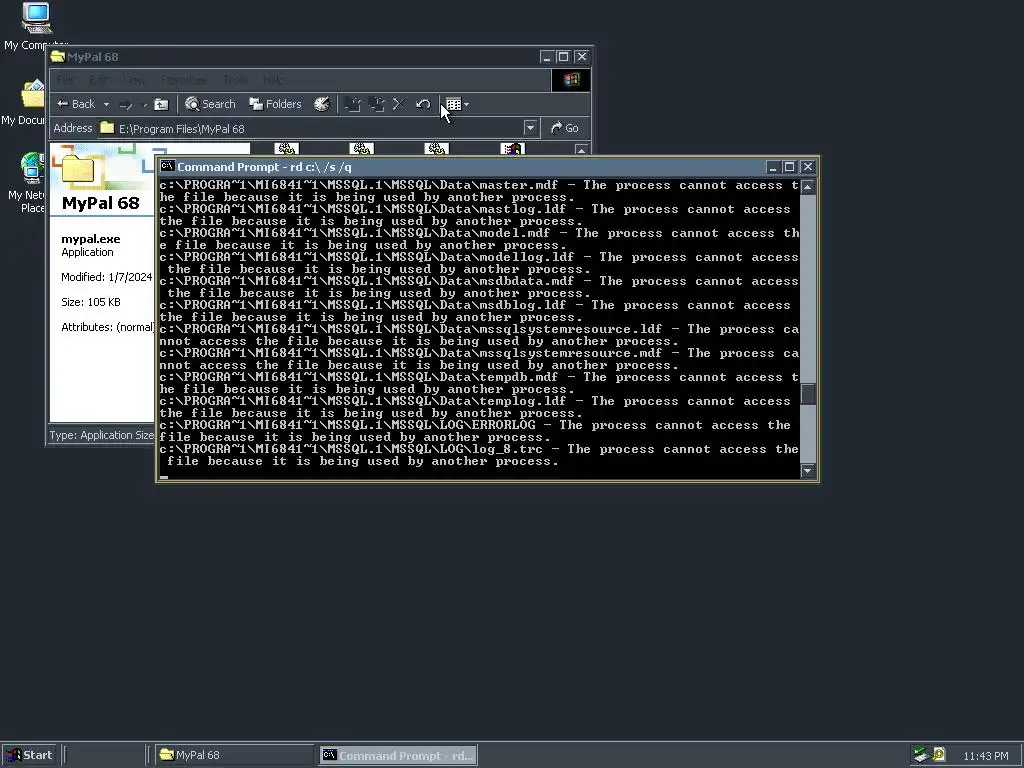Click the ERRORLOG line in Command Prompt
The width and height of the screenshot is (1024, 768).
(475, 431)
